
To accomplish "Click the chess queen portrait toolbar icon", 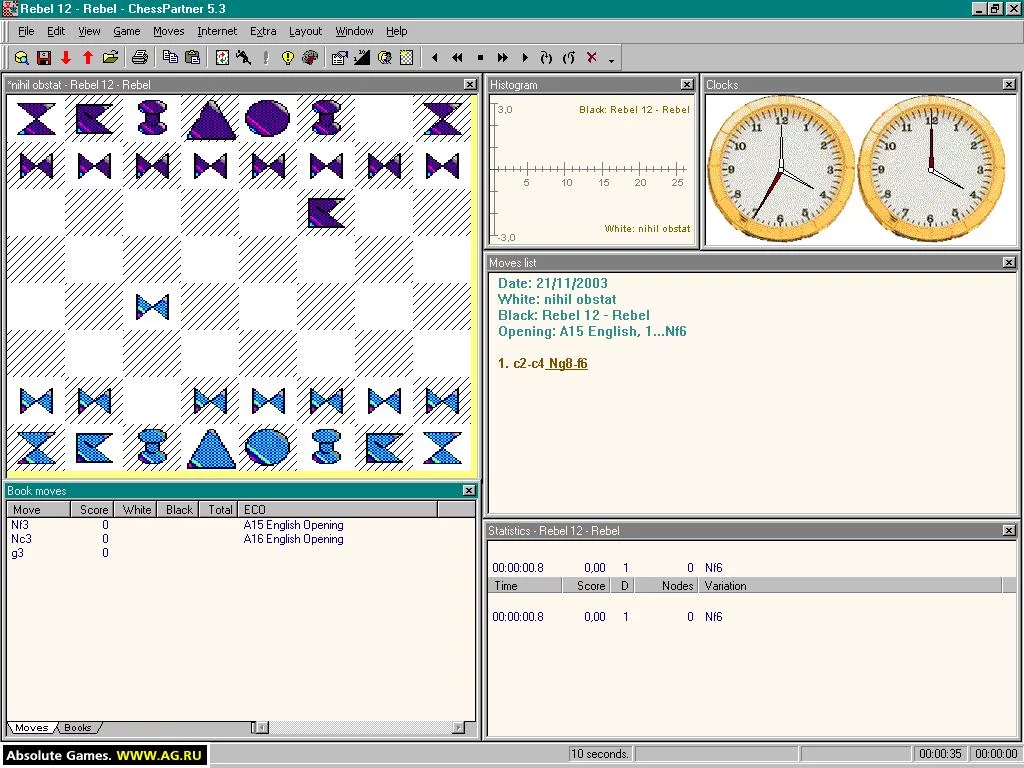I will (x=385, y=57).
